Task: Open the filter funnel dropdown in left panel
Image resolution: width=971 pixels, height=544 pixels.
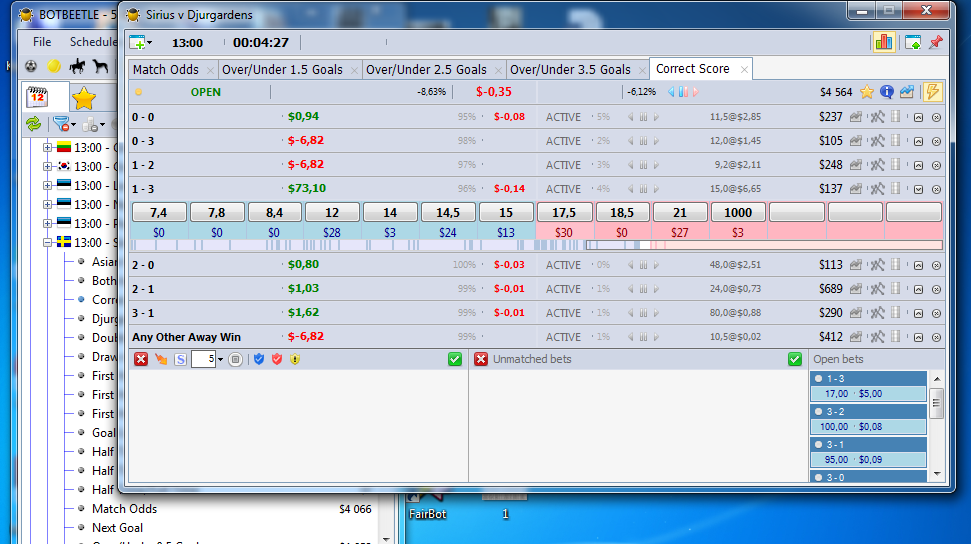Action: click(64, 124)
